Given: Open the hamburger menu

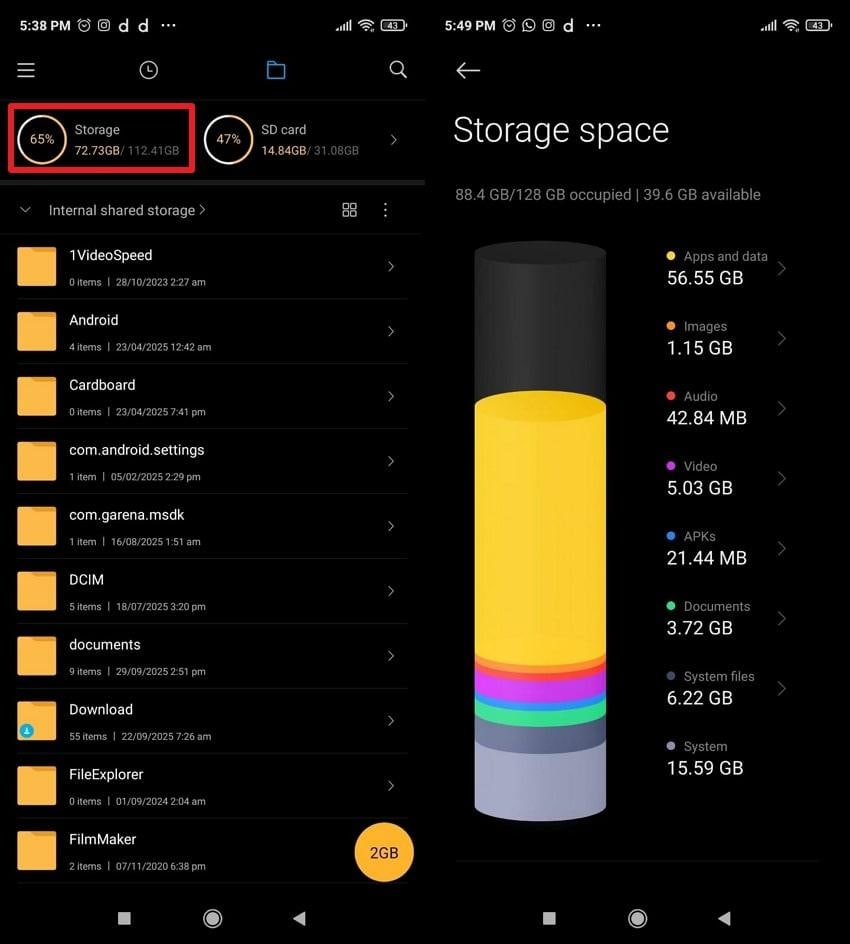Looking at the screenshot, I should [x=25, y=70].
